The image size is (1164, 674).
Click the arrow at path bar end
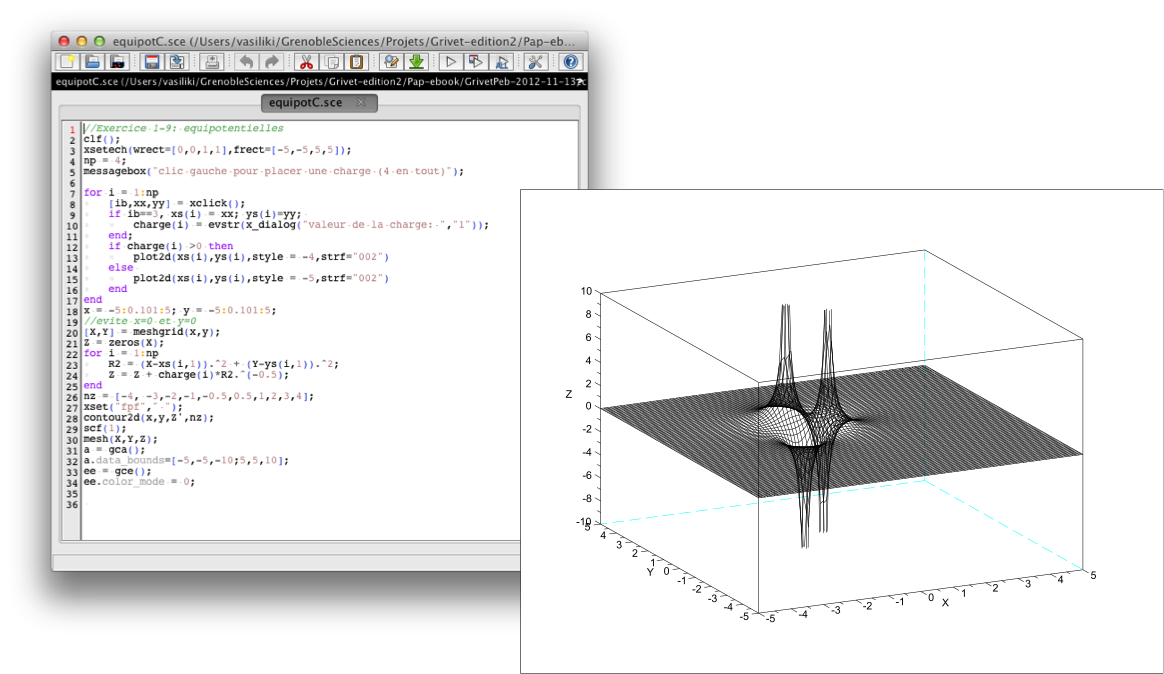pos(581,82)
